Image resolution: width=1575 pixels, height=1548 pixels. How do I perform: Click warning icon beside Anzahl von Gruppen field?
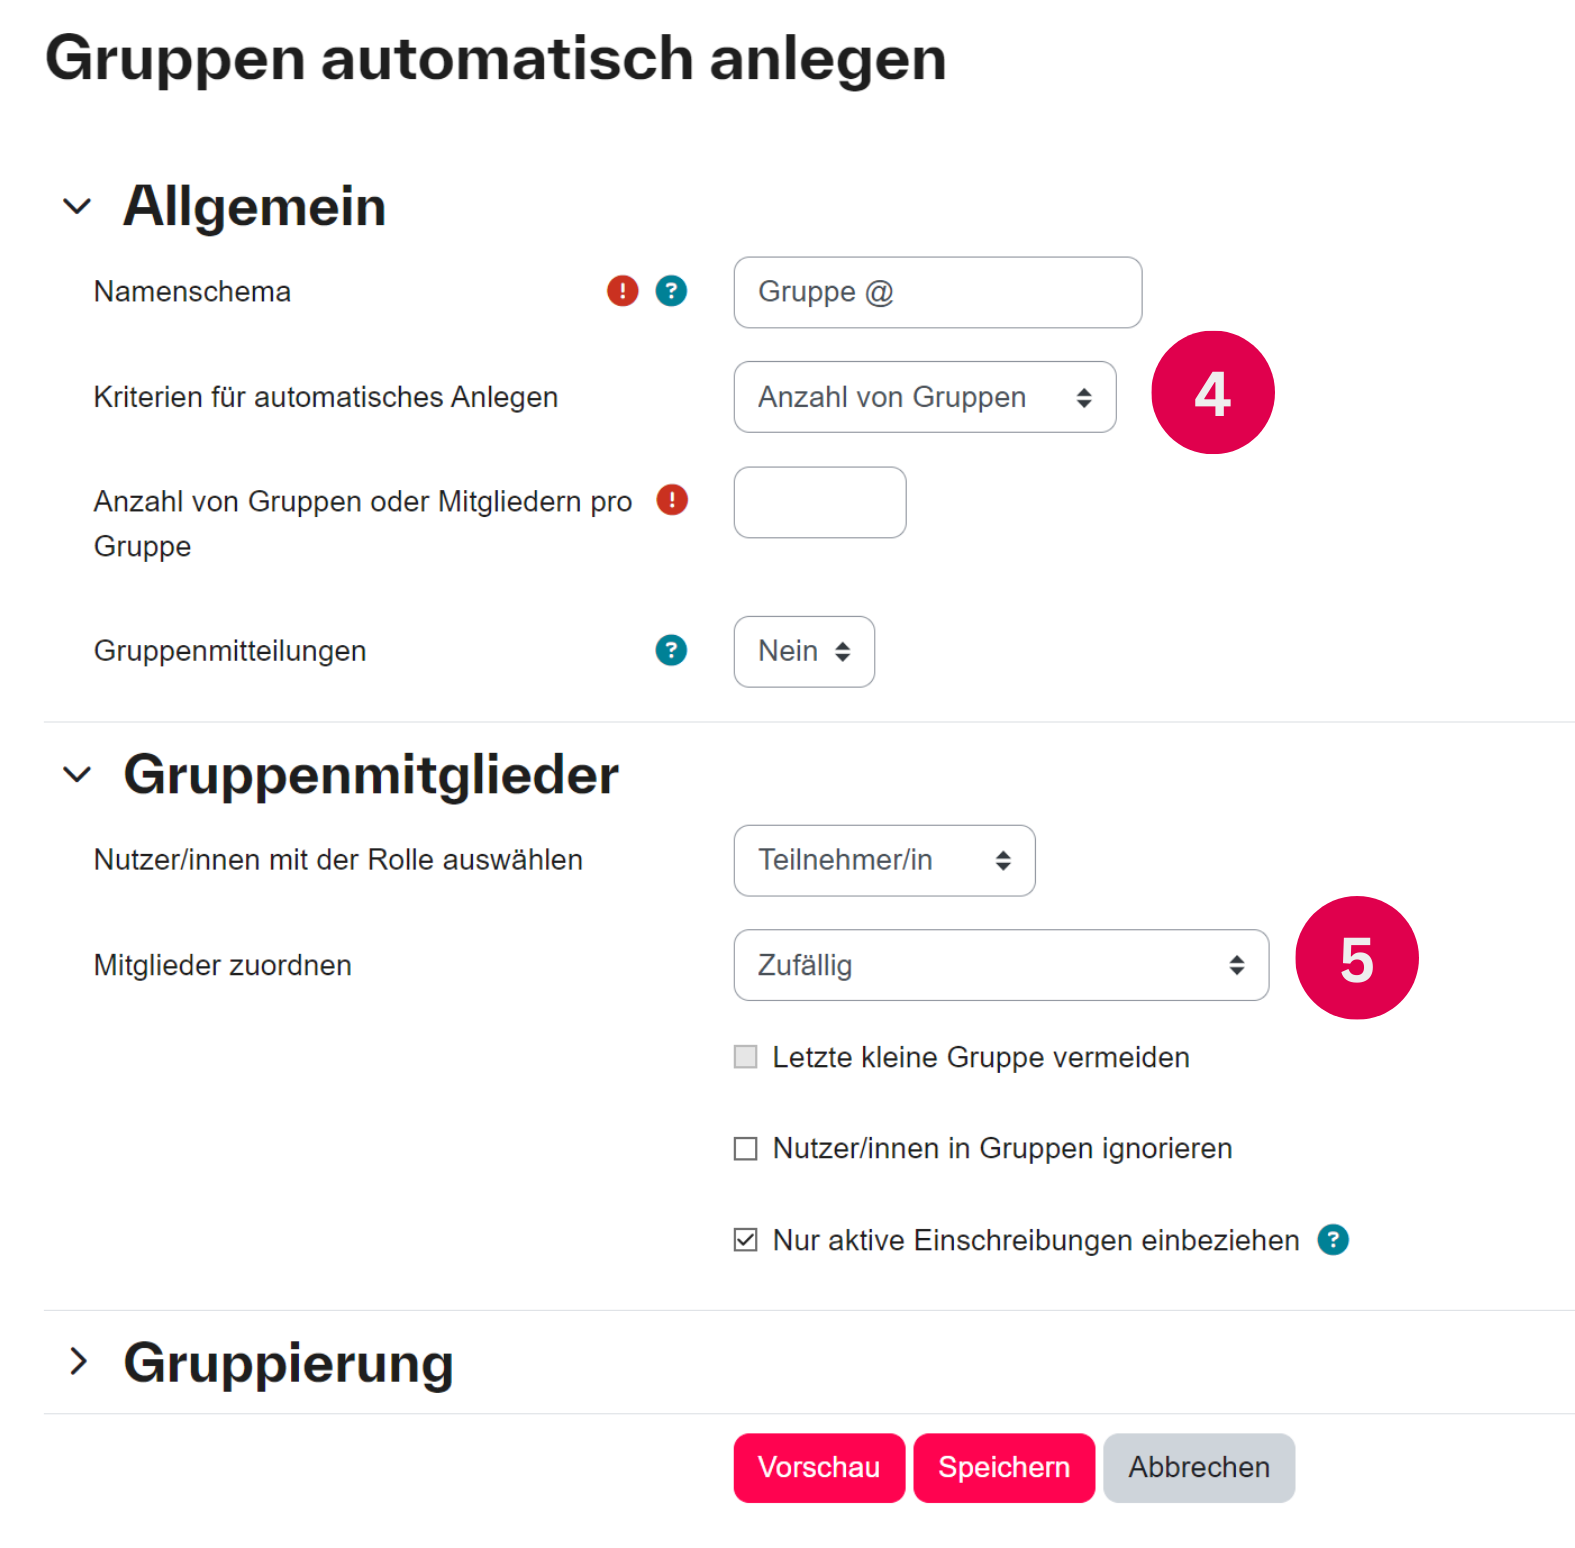672,500
